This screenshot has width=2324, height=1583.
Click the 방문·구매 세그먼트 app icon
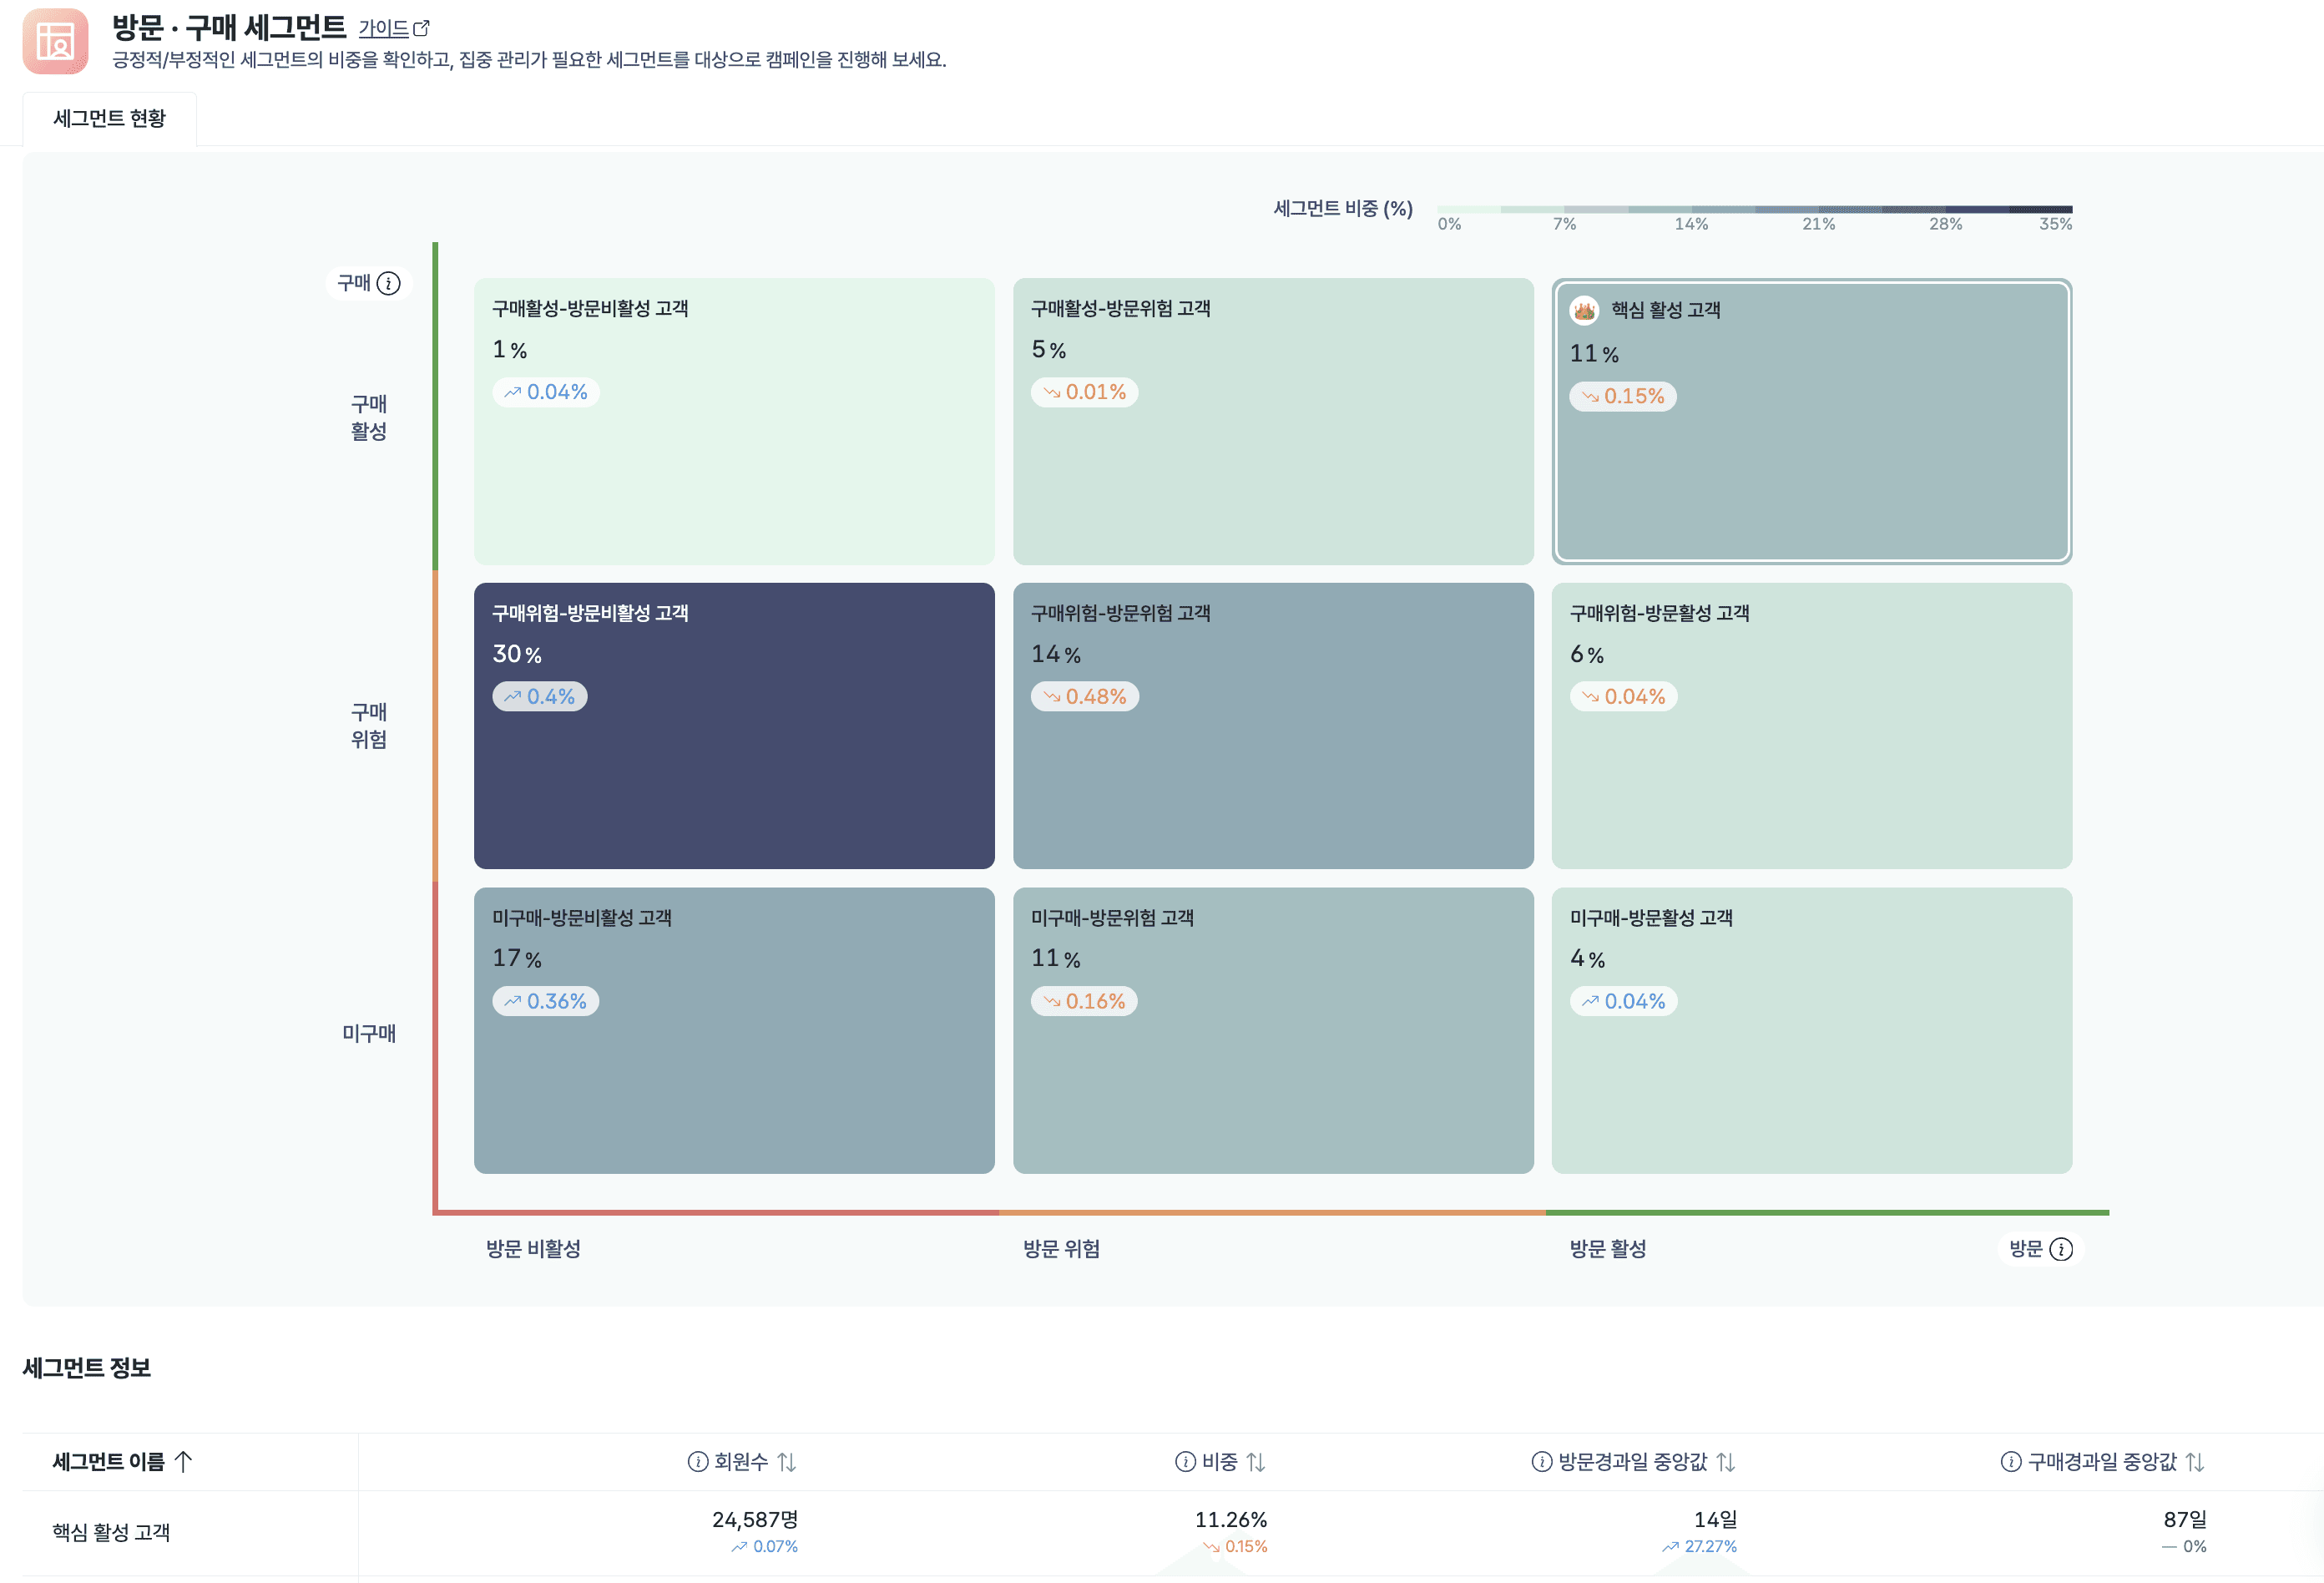(55, 41)
